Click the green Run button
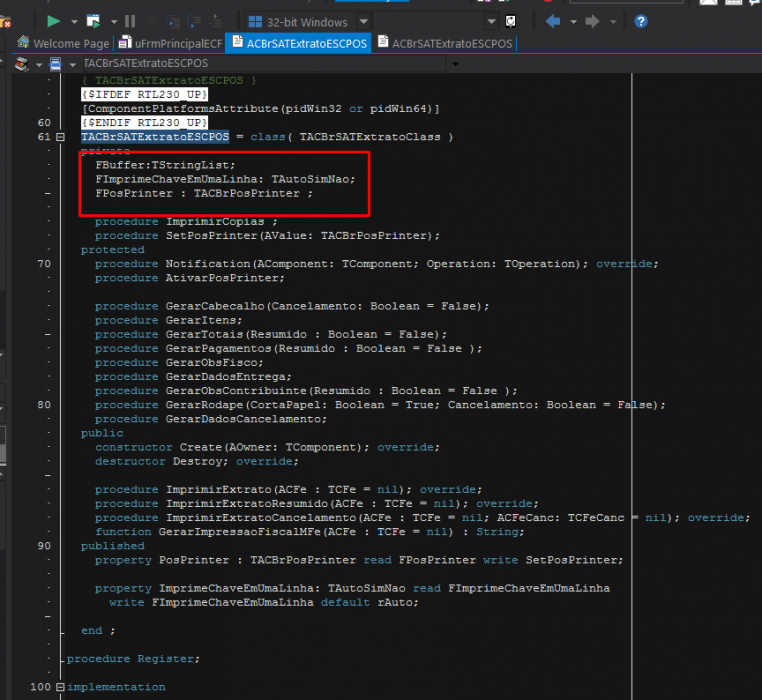This screenshot has width=762, height=700. (53, 21)
